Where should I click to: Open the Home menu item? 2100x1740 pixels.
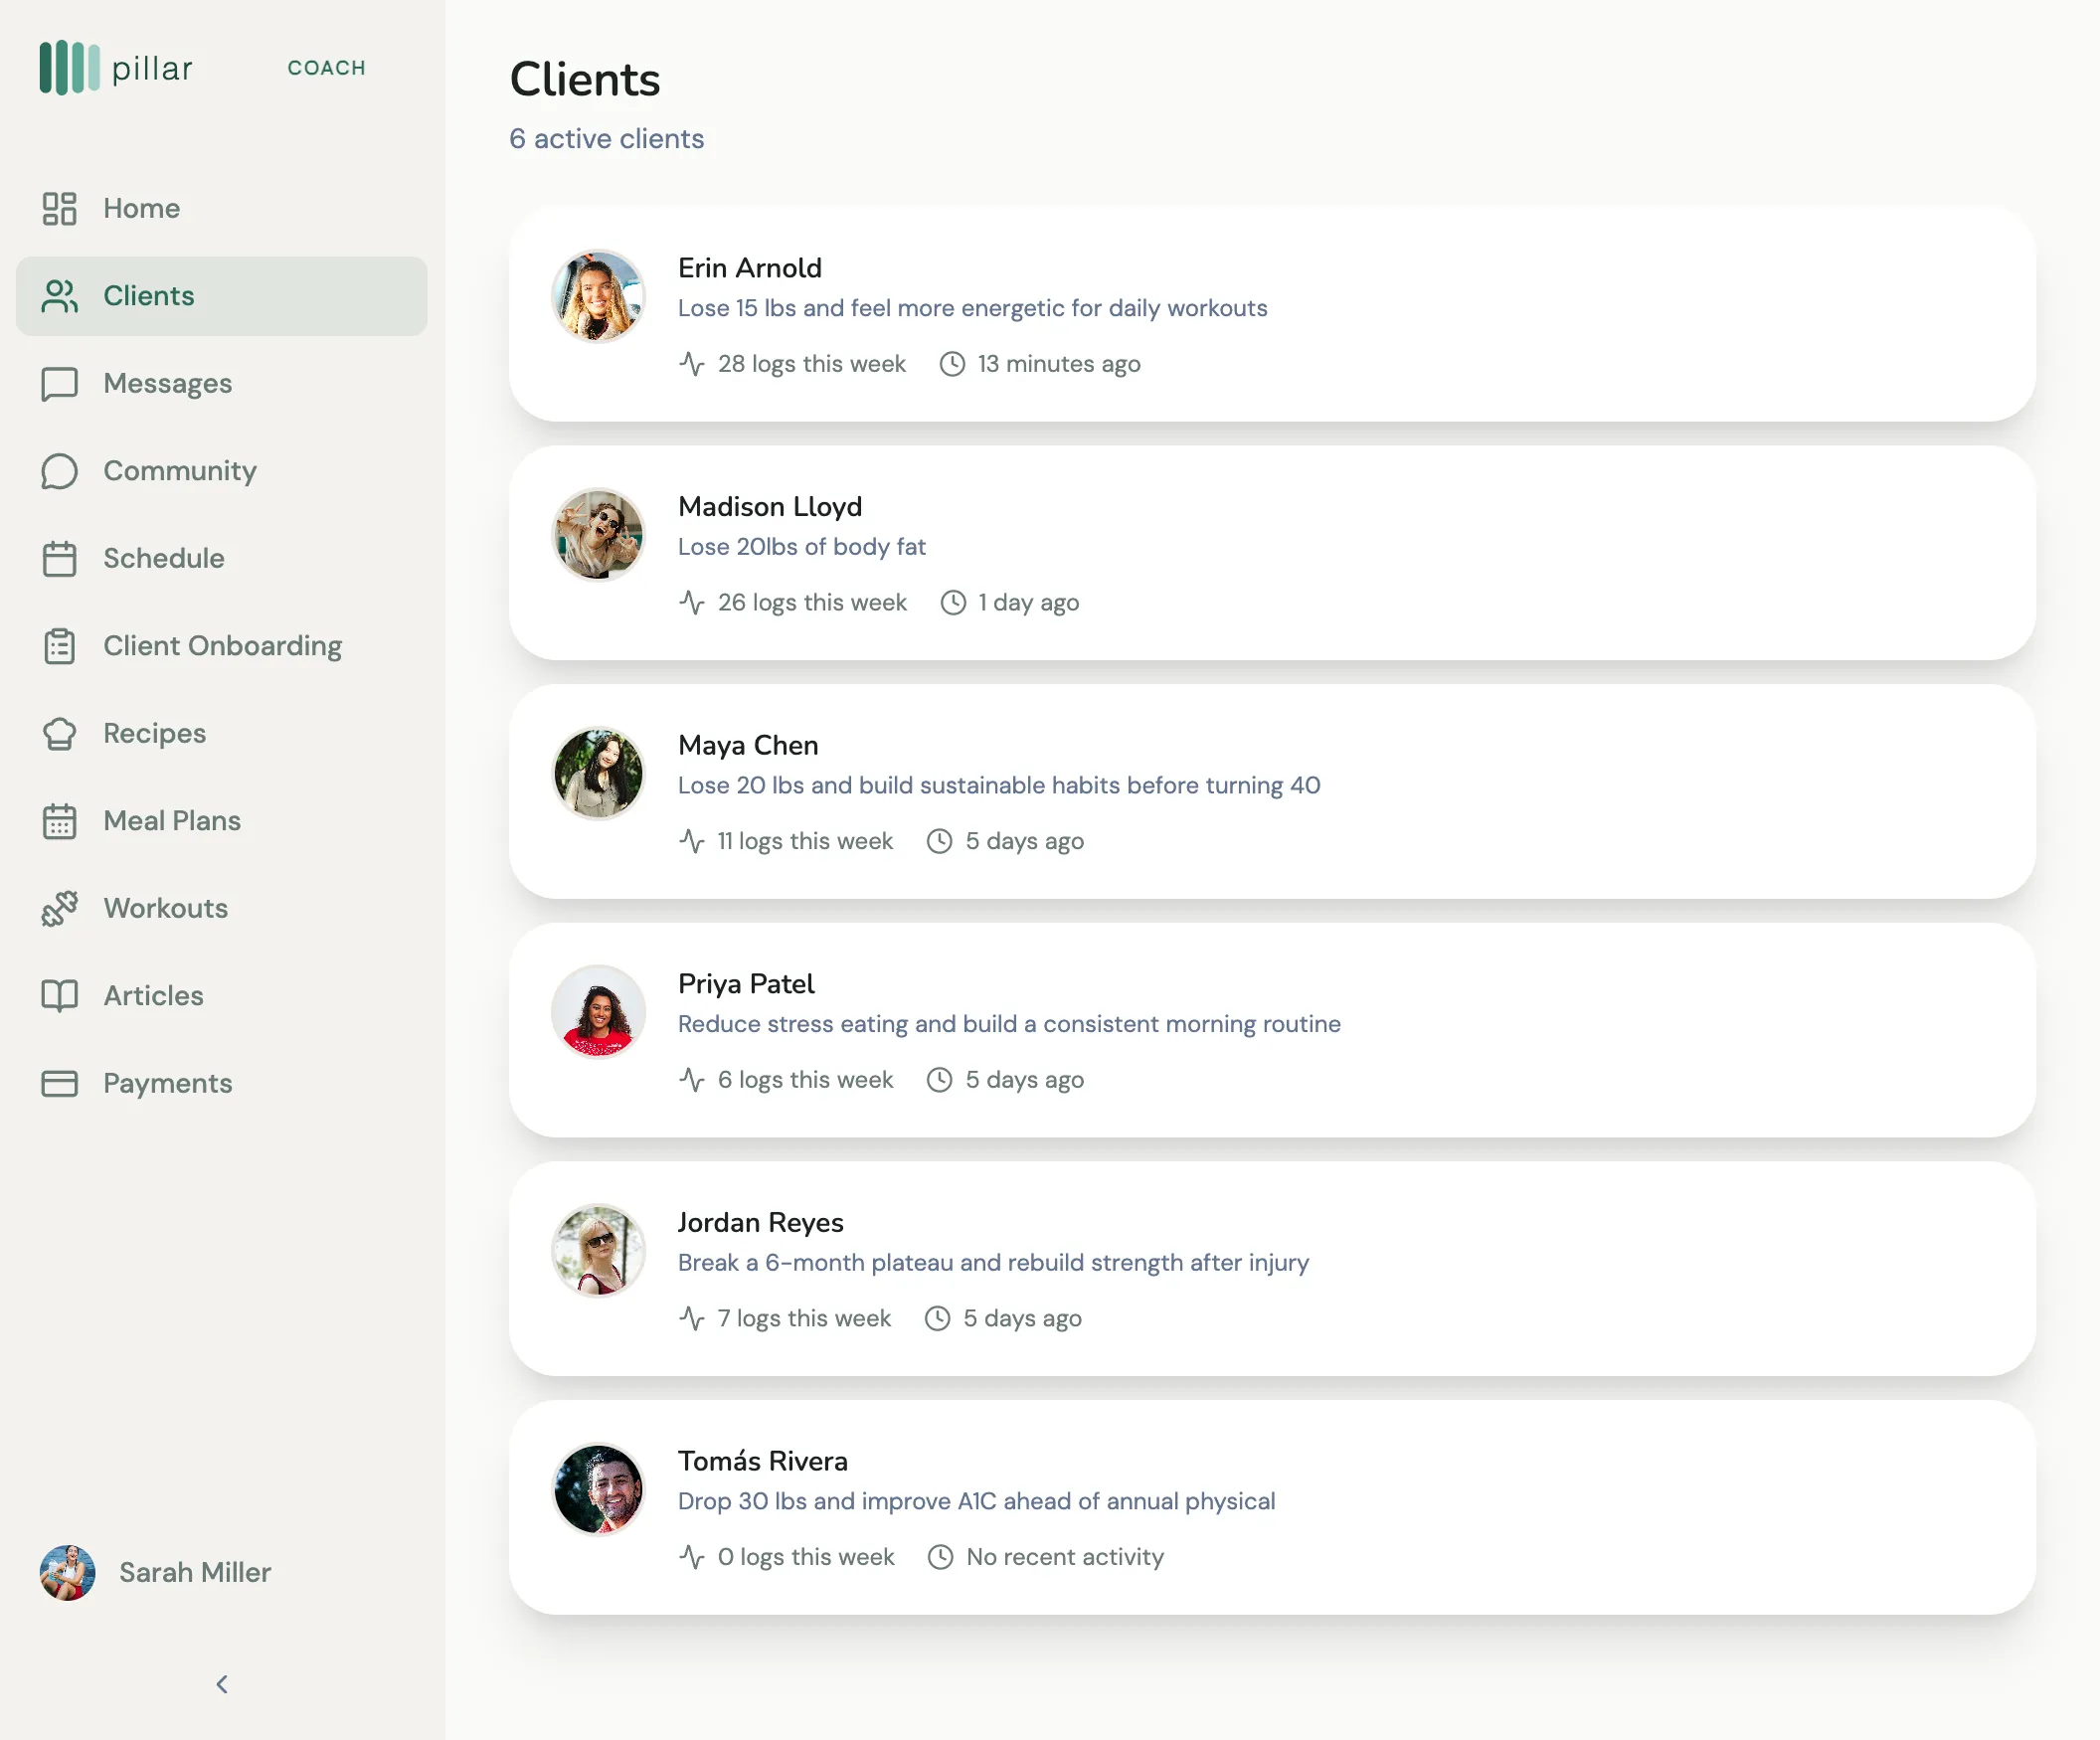pos(222,208)
